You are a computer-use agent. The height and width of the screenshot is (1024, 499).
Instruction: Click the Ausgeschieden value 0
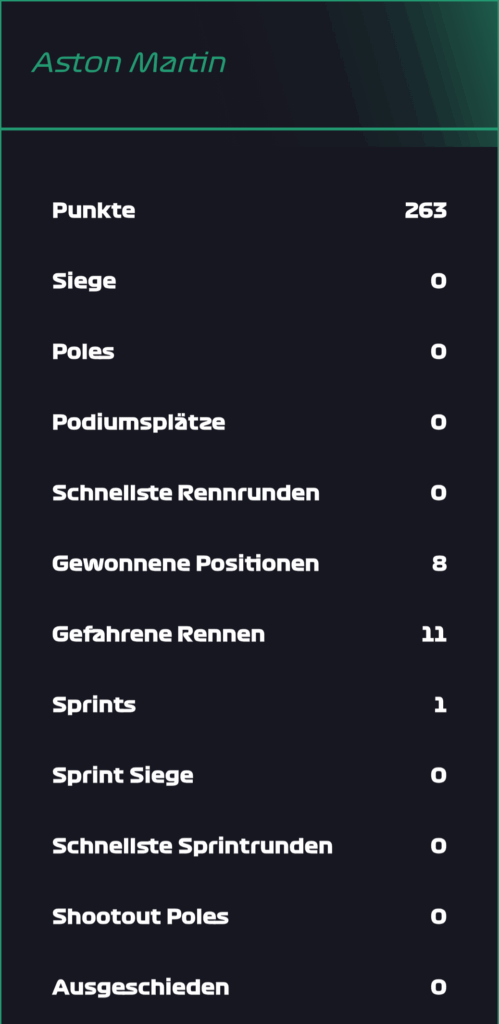click(439, 987)
